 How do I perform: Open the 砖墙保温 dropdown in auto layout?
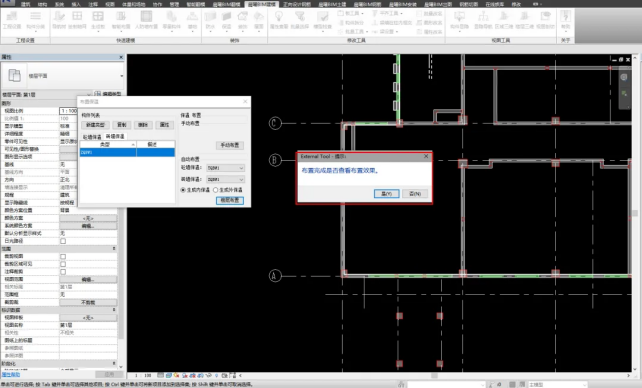(225, 179)
